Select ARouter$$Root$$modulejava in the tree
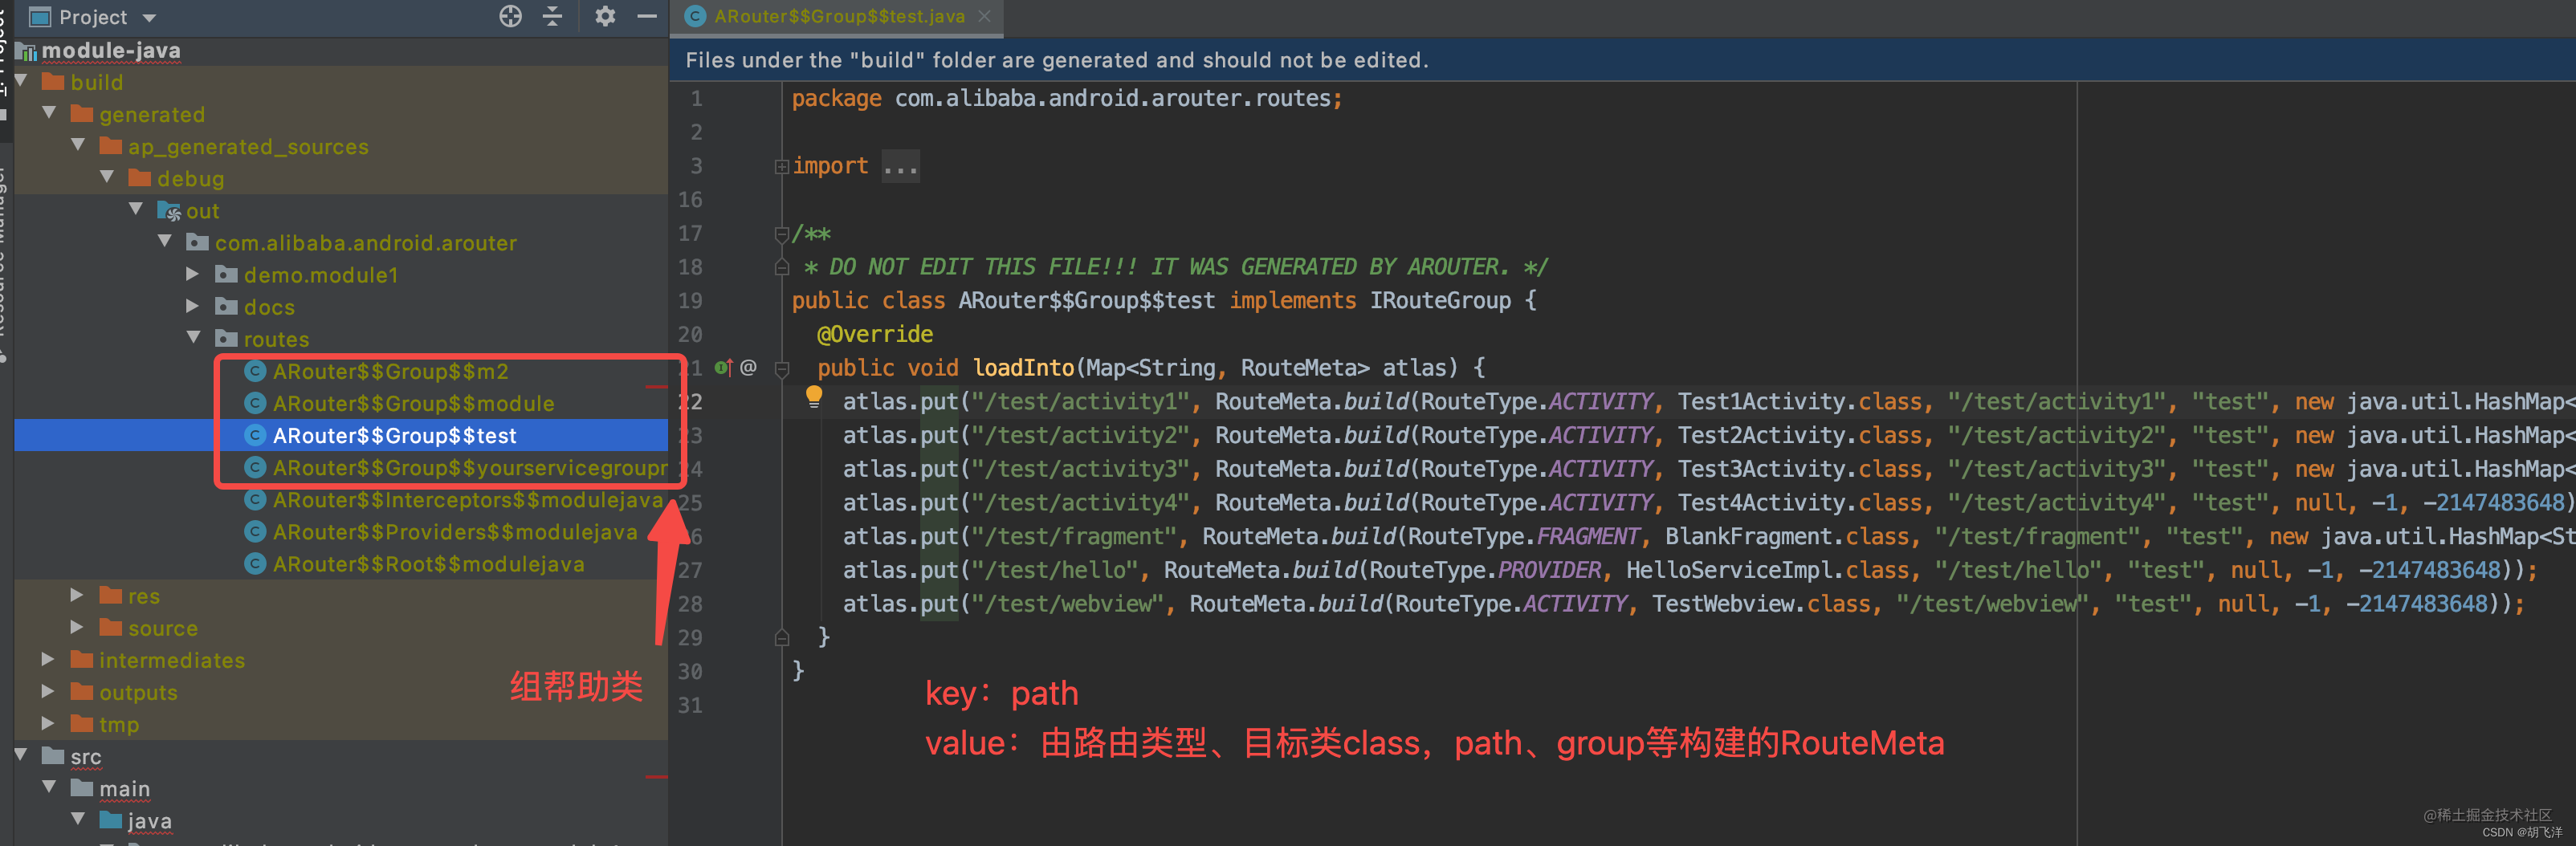2576x846 pixels. tap(430, 564)
